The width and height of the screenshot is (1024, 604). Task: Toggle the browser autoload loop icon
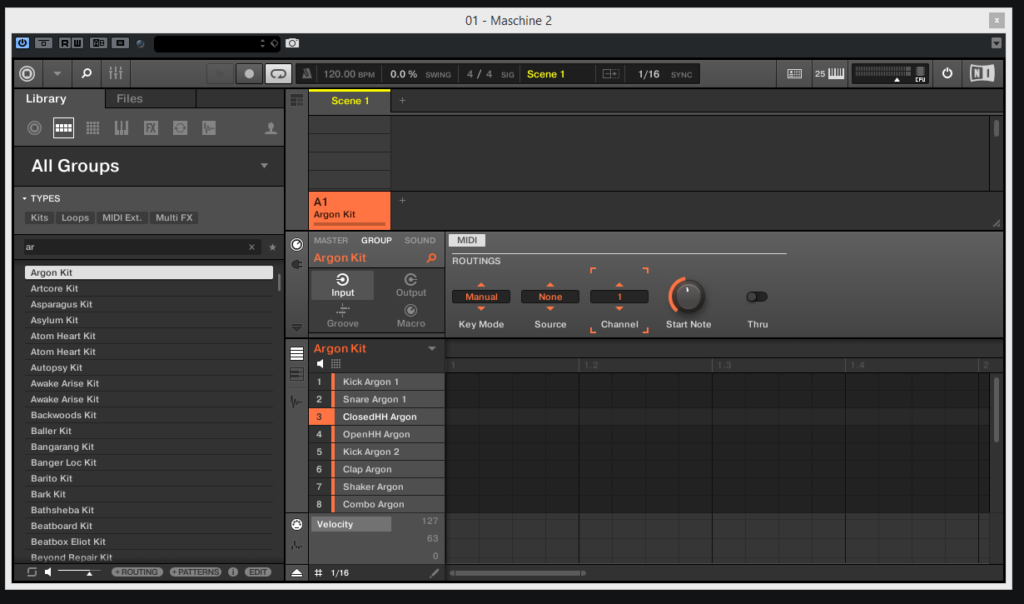pos(31,572)
